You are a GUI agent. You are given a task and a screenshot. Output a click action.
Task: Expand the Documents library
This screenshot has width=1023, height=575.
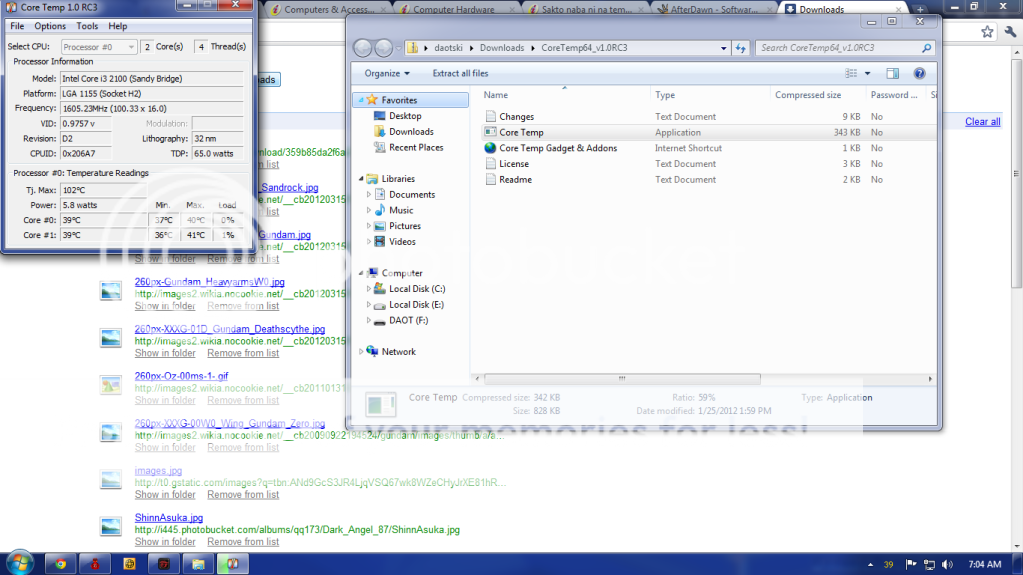click(x=369, y=194)
